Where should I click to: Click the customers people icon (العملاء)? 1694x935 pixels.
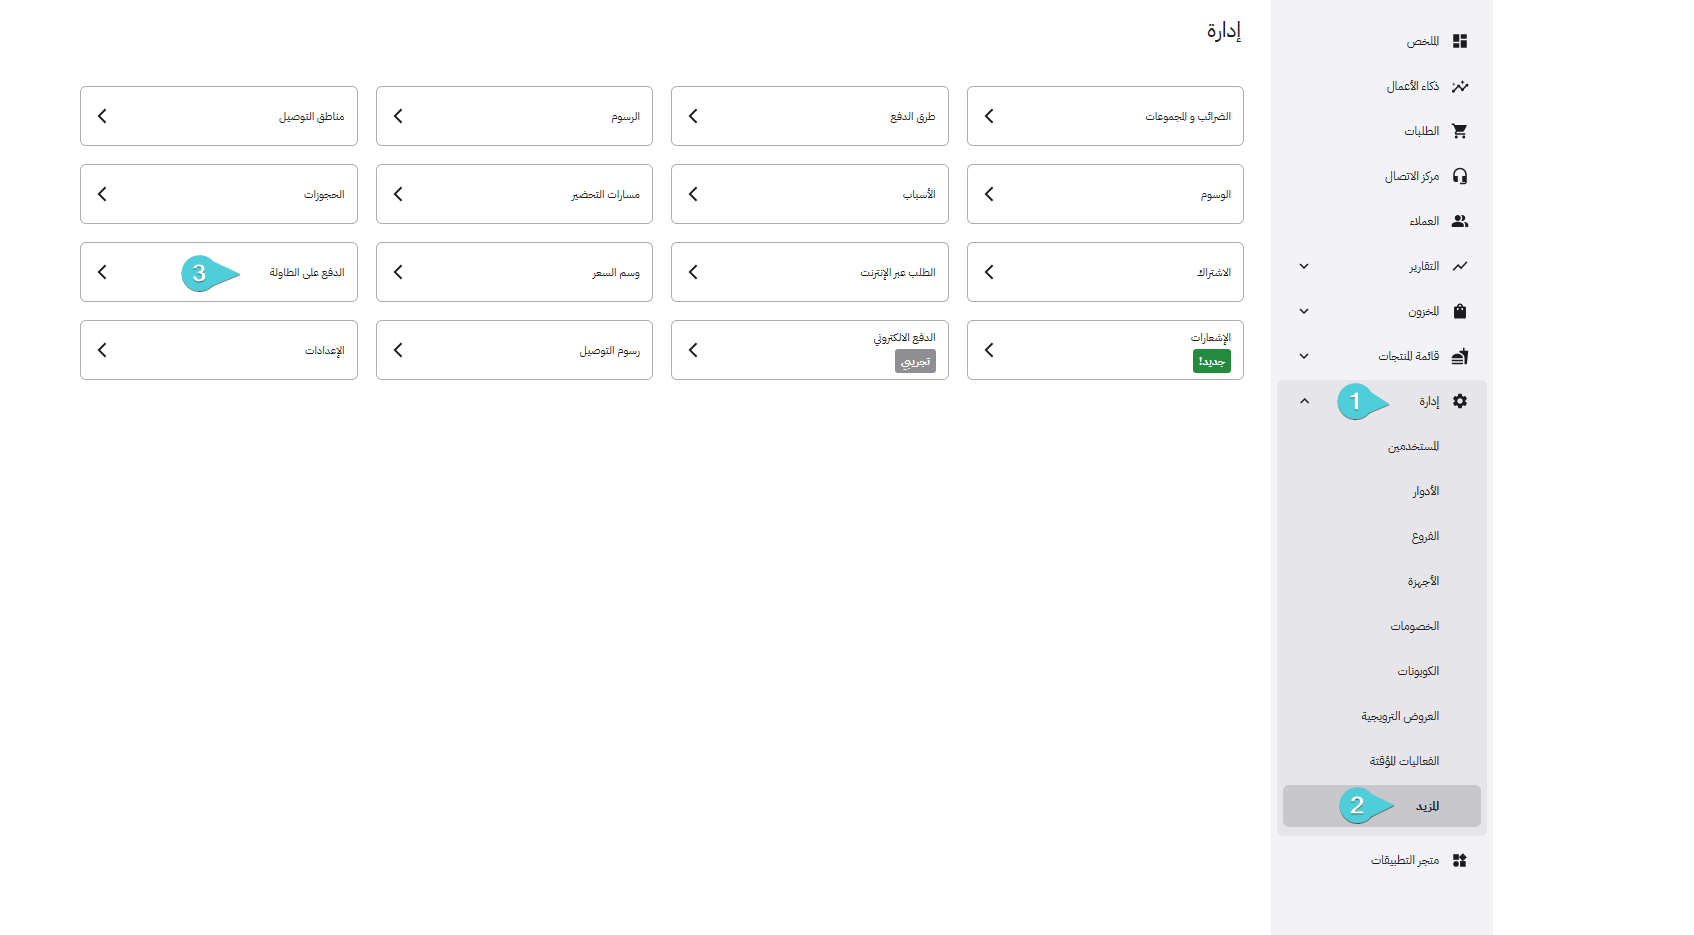(1460, 221)
